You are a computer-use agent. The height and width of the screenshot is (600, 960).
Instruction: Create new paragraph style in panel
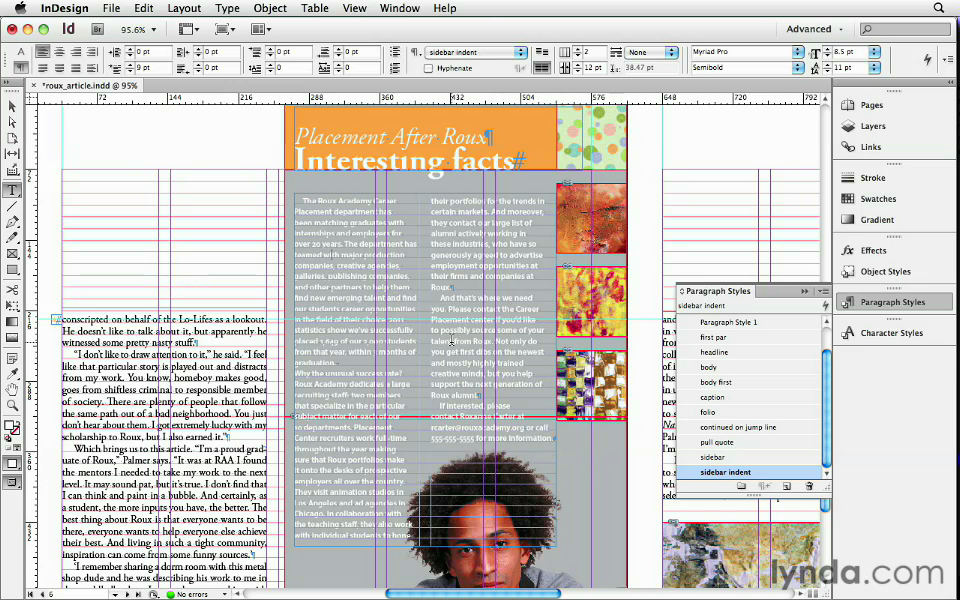point(787,486)
